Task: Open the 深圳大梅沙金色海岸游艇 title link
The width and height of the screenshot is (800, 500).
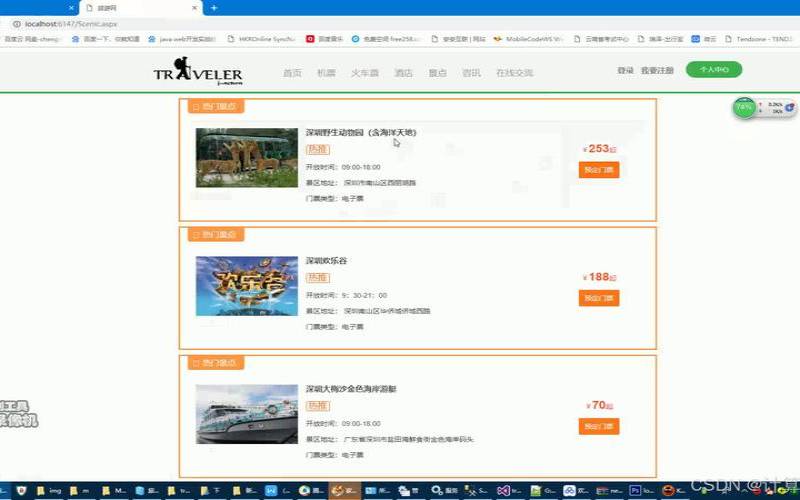Action: point(351,389)
